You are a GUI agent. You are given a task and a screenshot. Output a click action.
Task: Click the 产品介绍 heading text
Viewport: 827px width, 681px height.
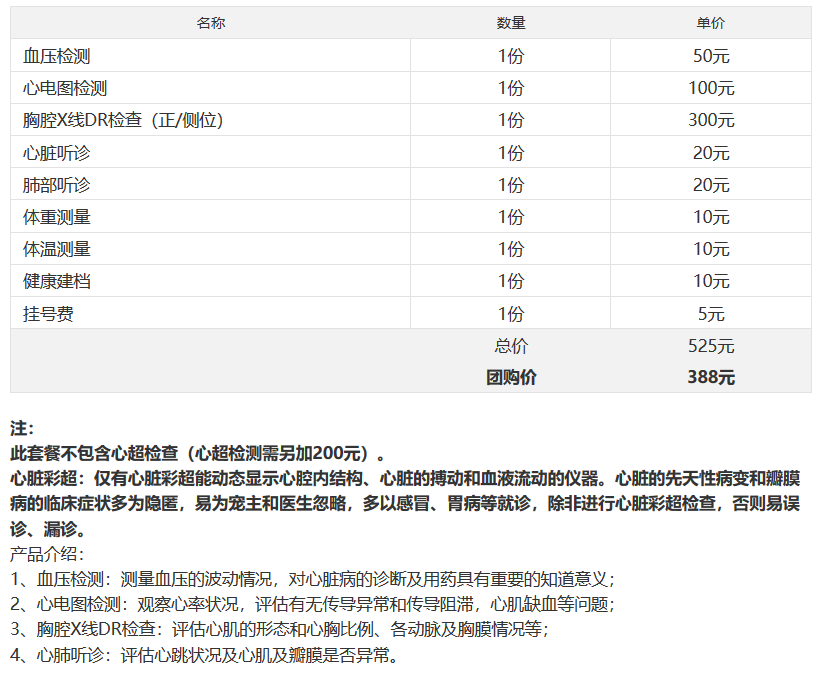click(47, 554)
